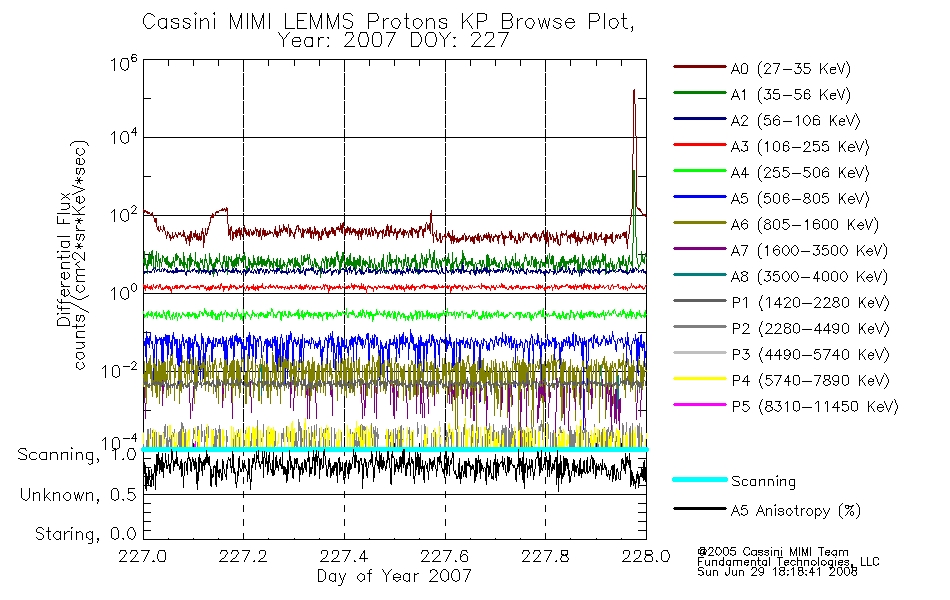Click the P5 (8310-11450 KeV) legend label
Image resolution: width=950 pixels, height=600 pixels.
[x=815, y=407]
